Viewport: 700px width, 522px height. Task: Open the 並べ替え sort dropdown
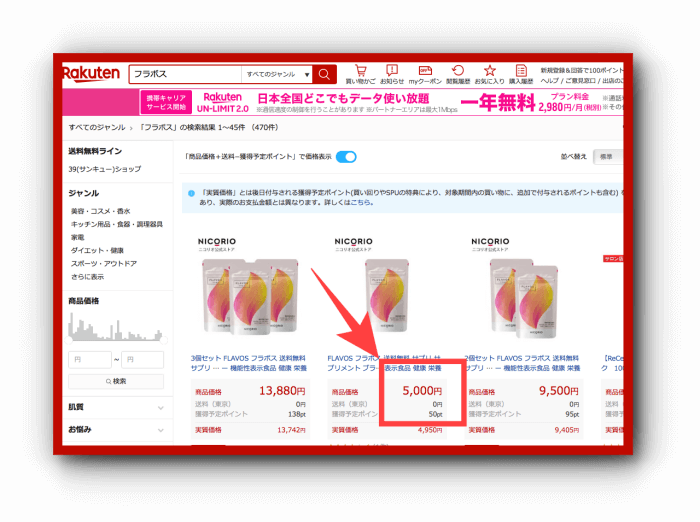tap(610, 157)
